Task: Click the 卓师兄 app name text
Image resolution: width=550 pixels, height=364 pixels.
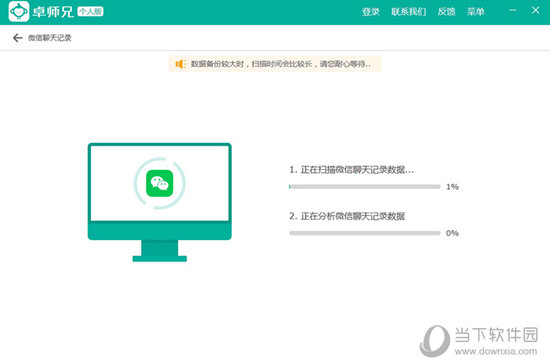Action: [53, 12]
